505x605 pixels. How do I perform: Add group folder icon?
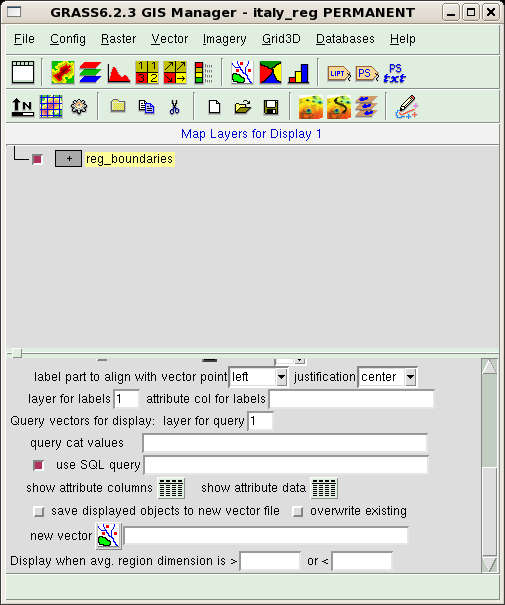point(118,107)
